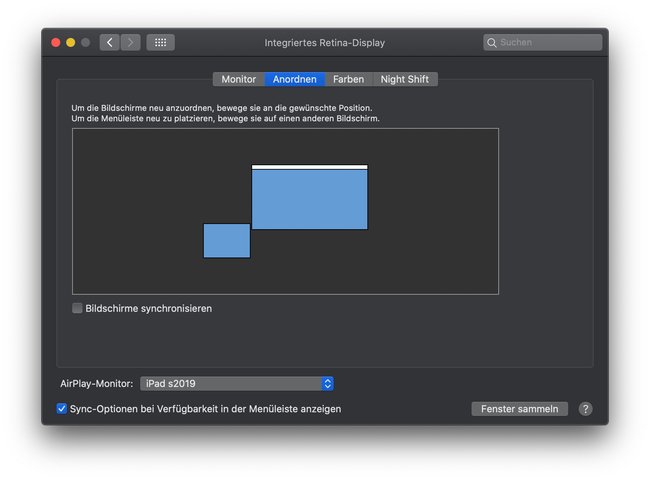
Task: Focus the Suchen search field
Action: pos(543,42)
